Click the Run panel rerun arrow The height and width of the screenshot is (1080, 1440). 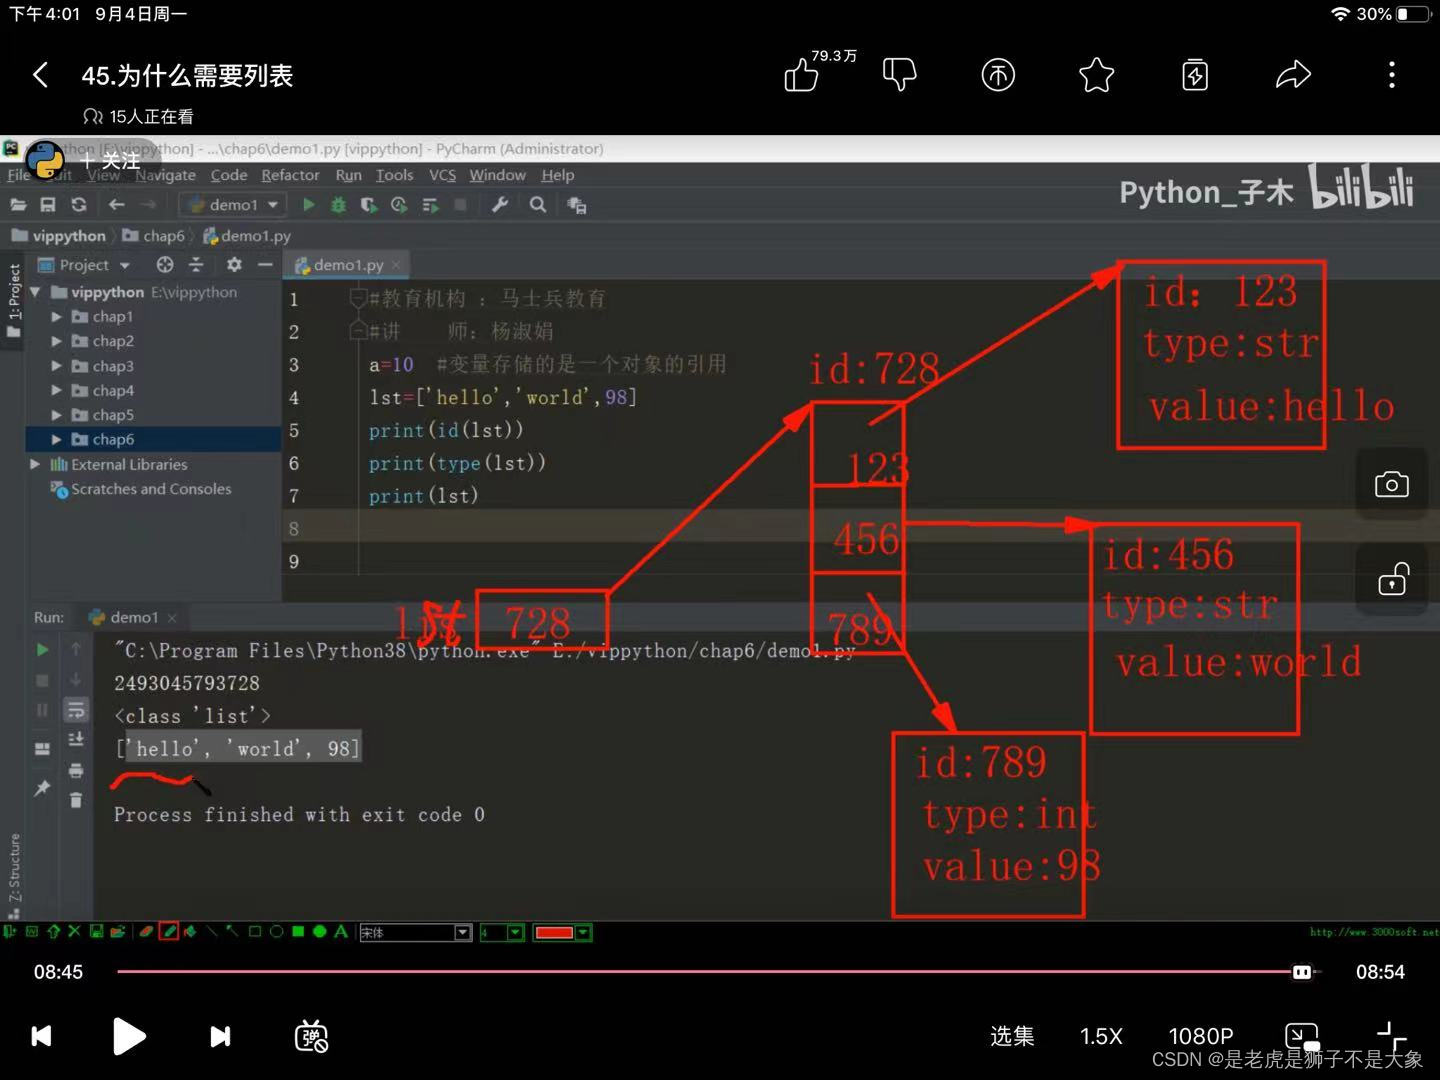42,649
